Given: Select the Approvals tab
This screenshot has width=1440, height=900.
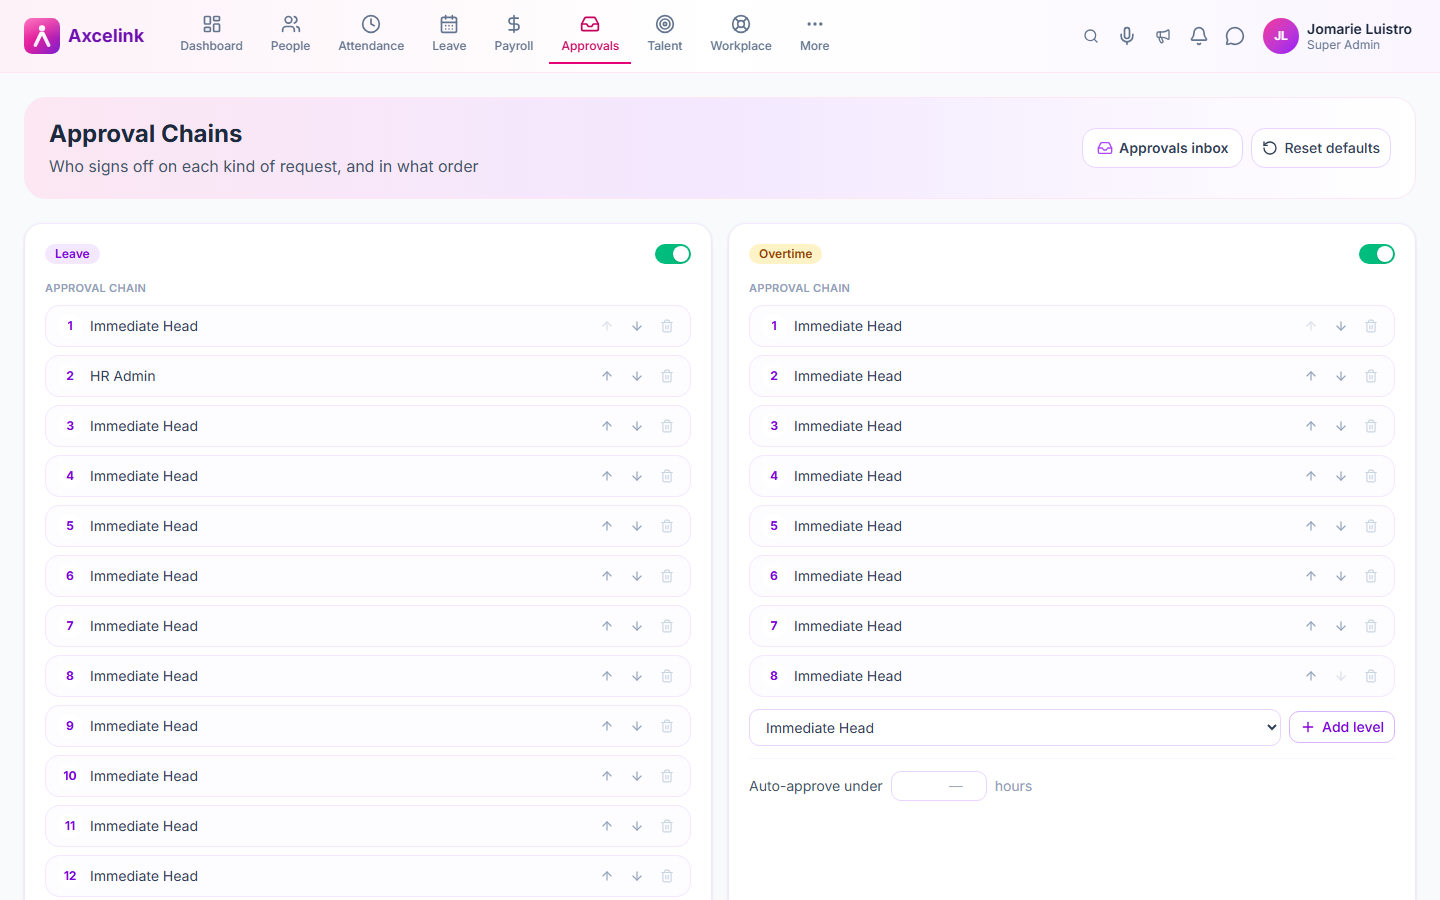Looking at the screenshot, I should (590, 35).
